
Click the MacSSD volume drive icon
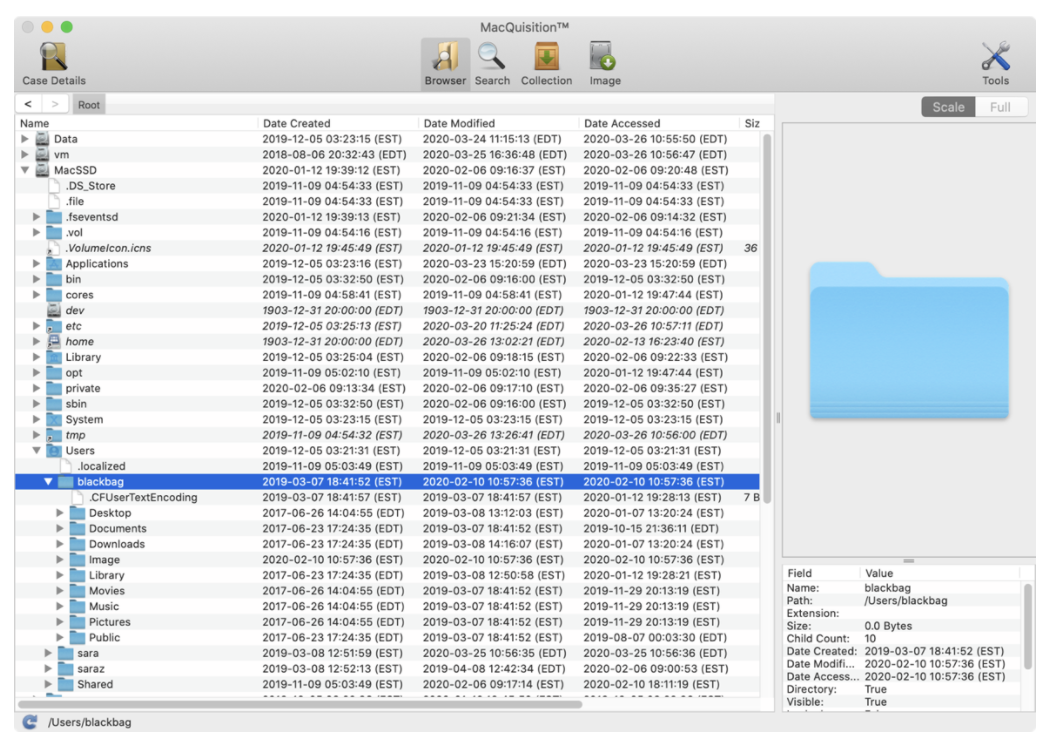click(42, 170)
